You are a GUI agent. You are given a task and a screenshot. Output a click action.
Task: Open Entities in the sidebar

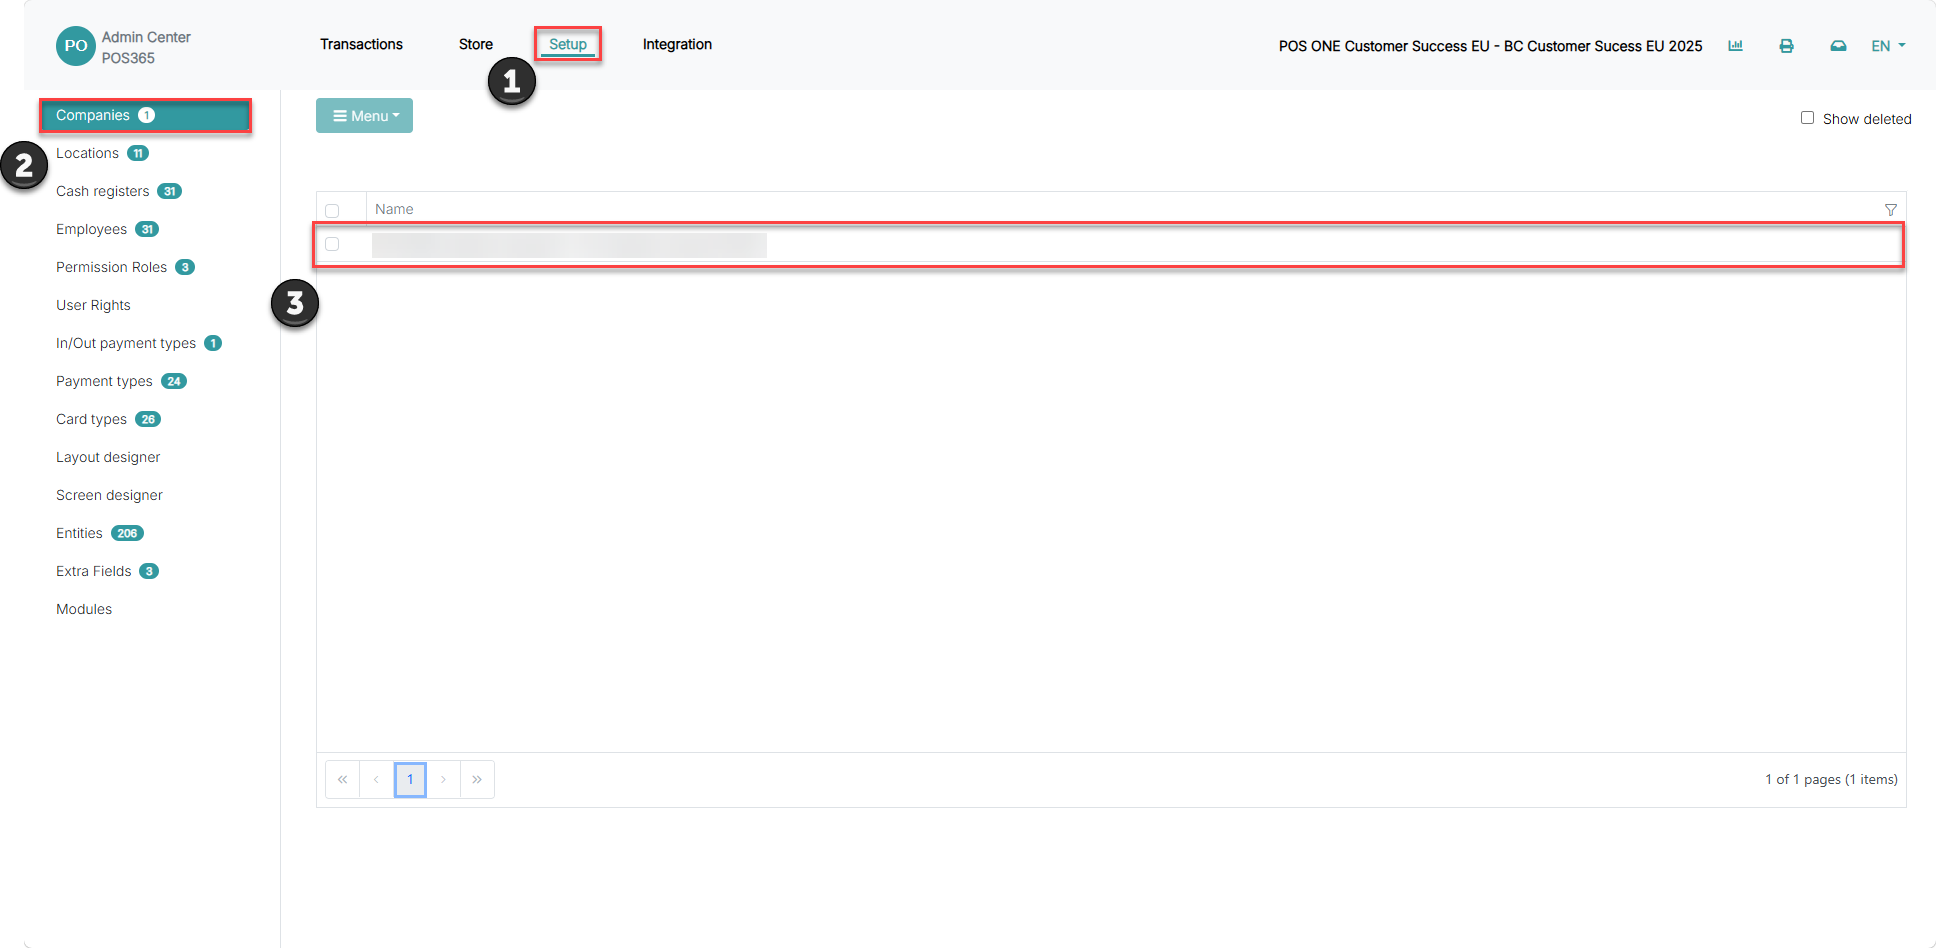[x=79, y=533]
